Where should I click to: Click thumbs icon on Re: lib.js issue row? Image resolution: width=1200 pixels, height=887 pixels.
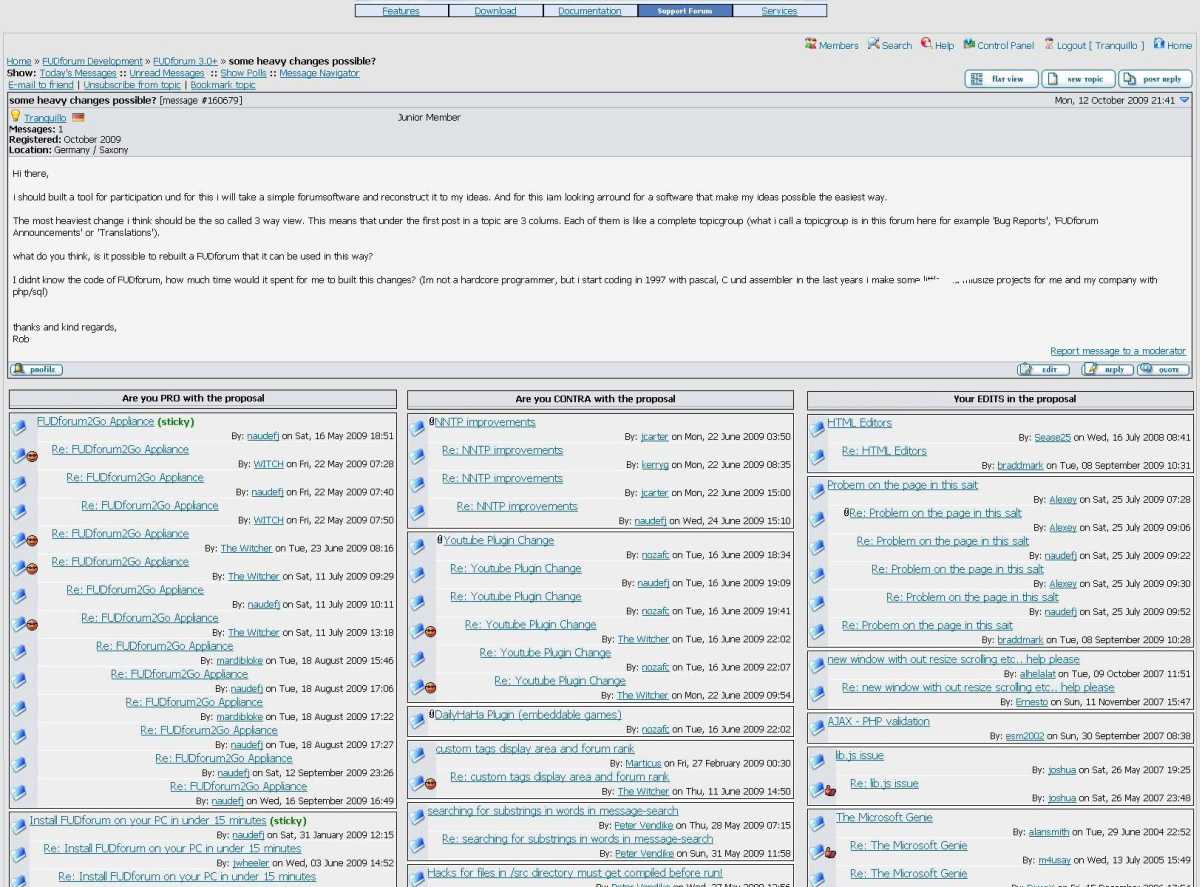830,791
